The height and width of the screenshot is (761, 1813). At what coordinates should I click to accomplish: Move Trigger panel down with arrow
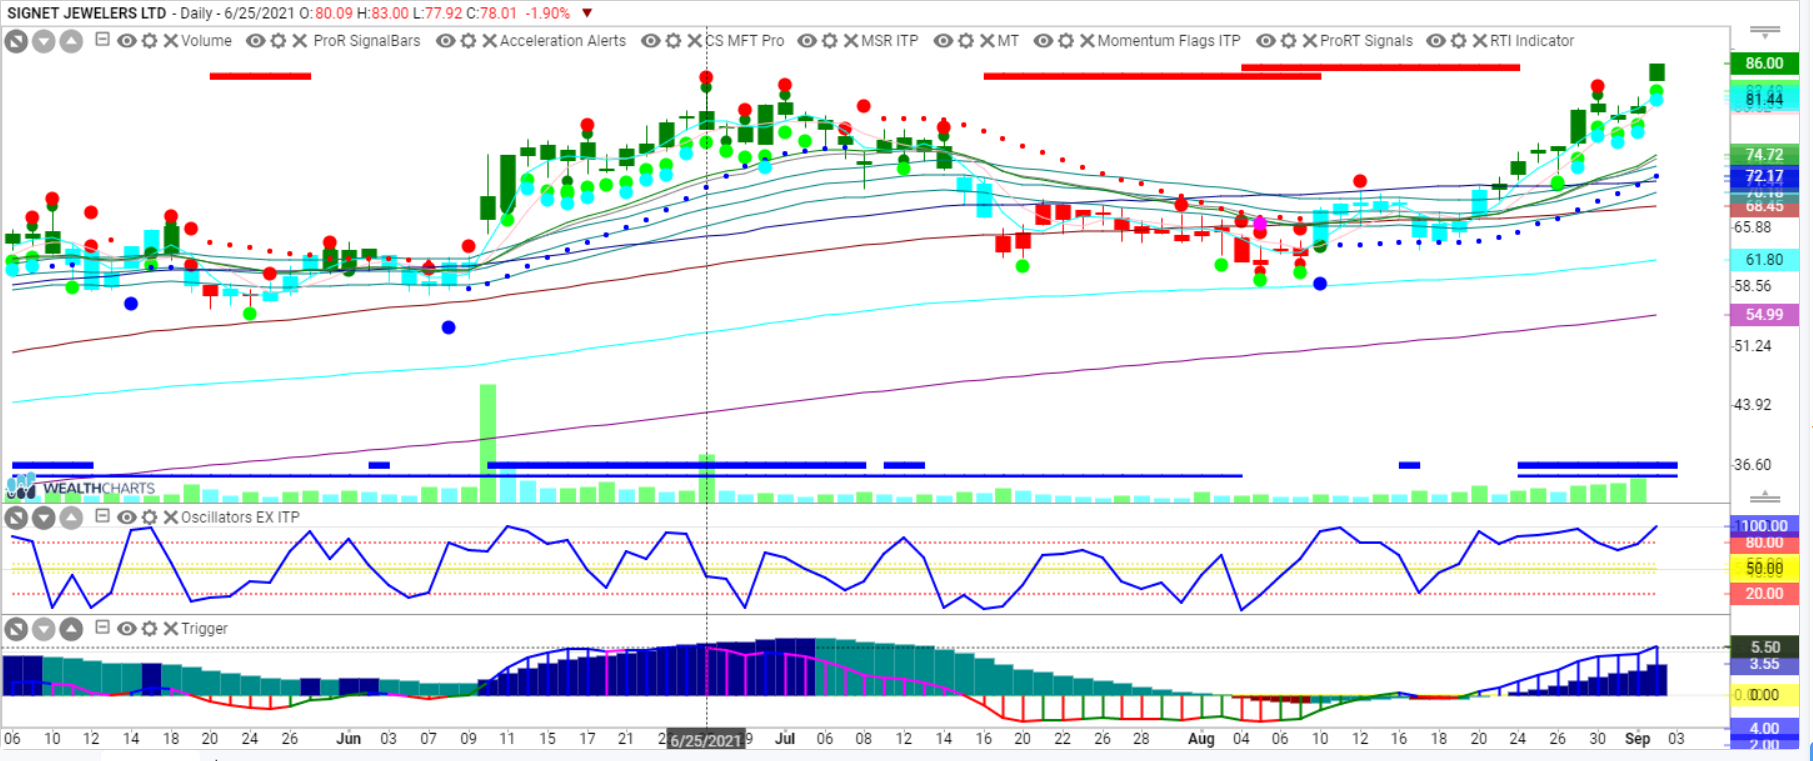[44, 629]
